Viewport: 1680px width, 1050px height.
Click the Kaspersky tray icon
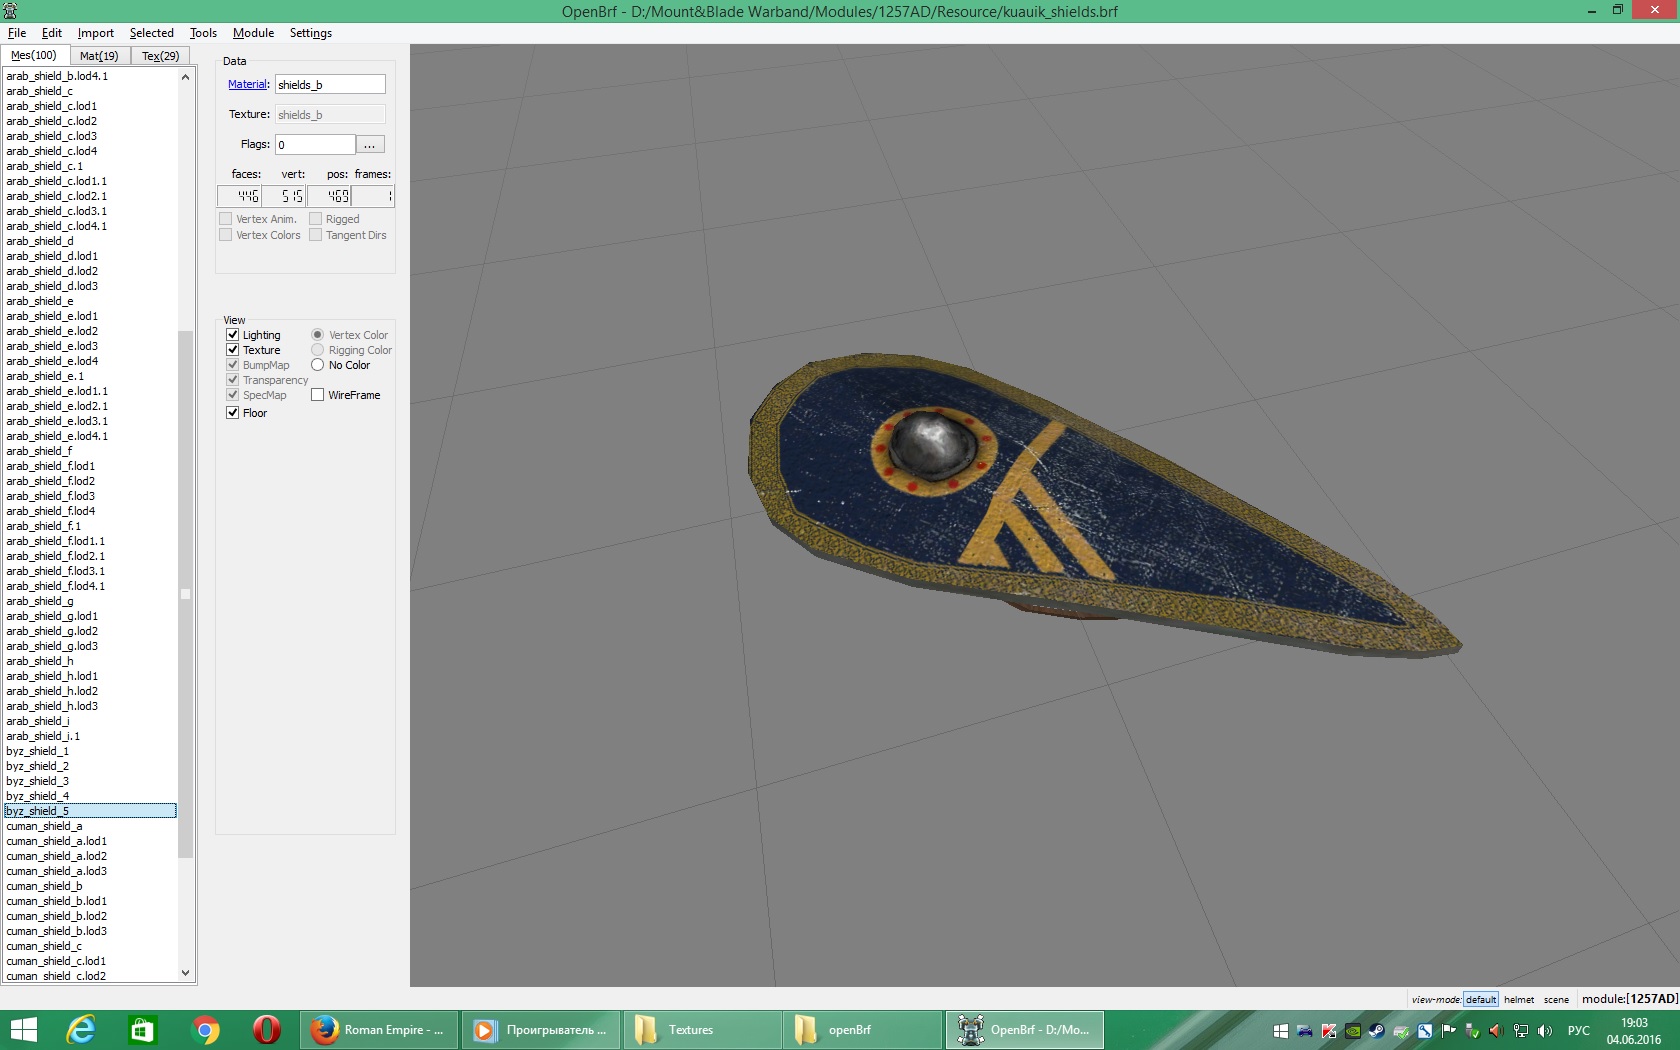(x=1329, y=1031)
